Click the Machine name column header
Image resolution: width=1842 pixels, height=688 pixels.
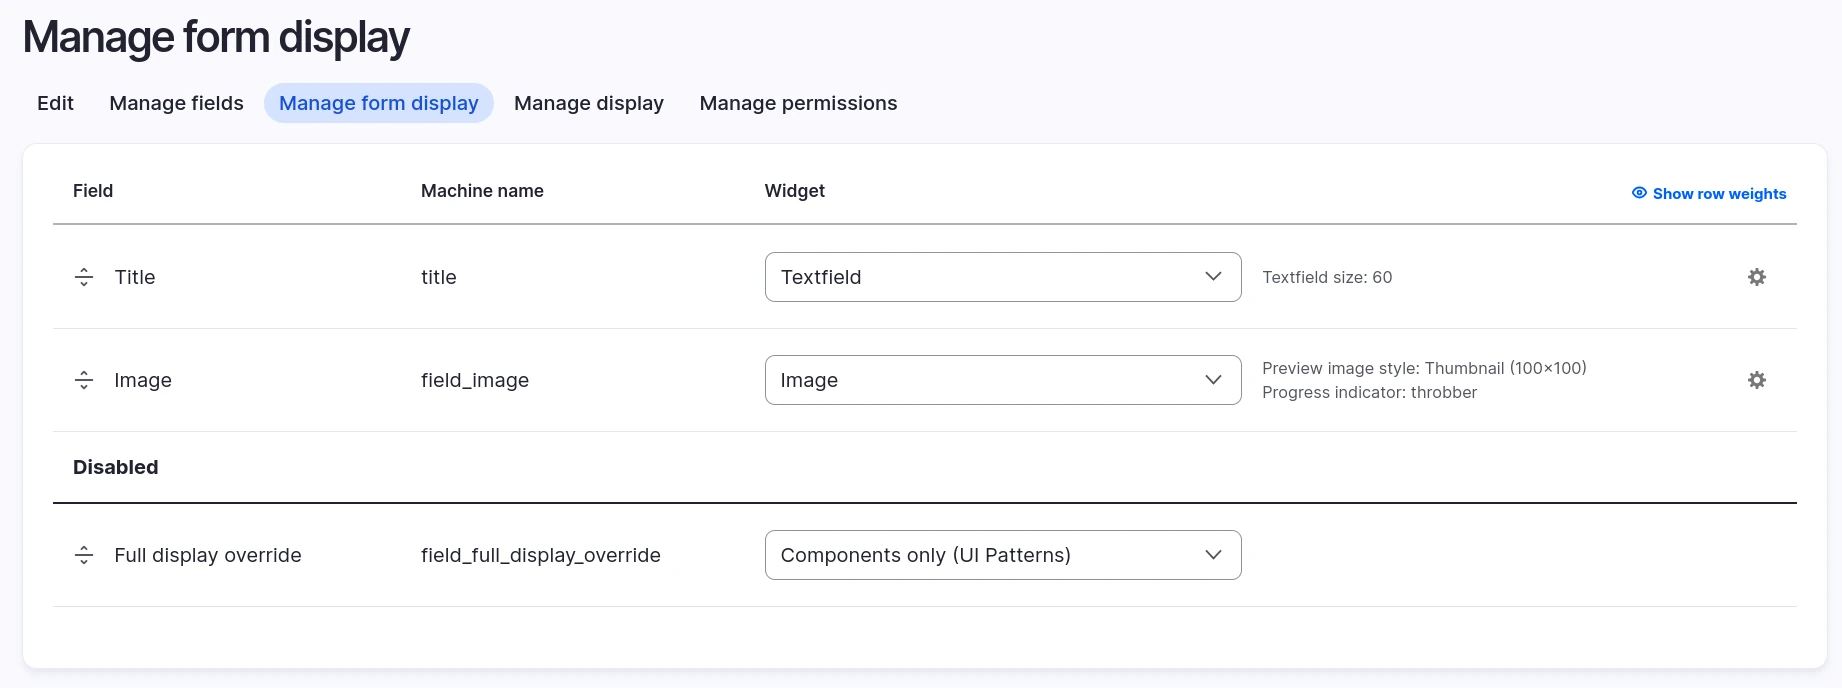(x=482, y=191)
